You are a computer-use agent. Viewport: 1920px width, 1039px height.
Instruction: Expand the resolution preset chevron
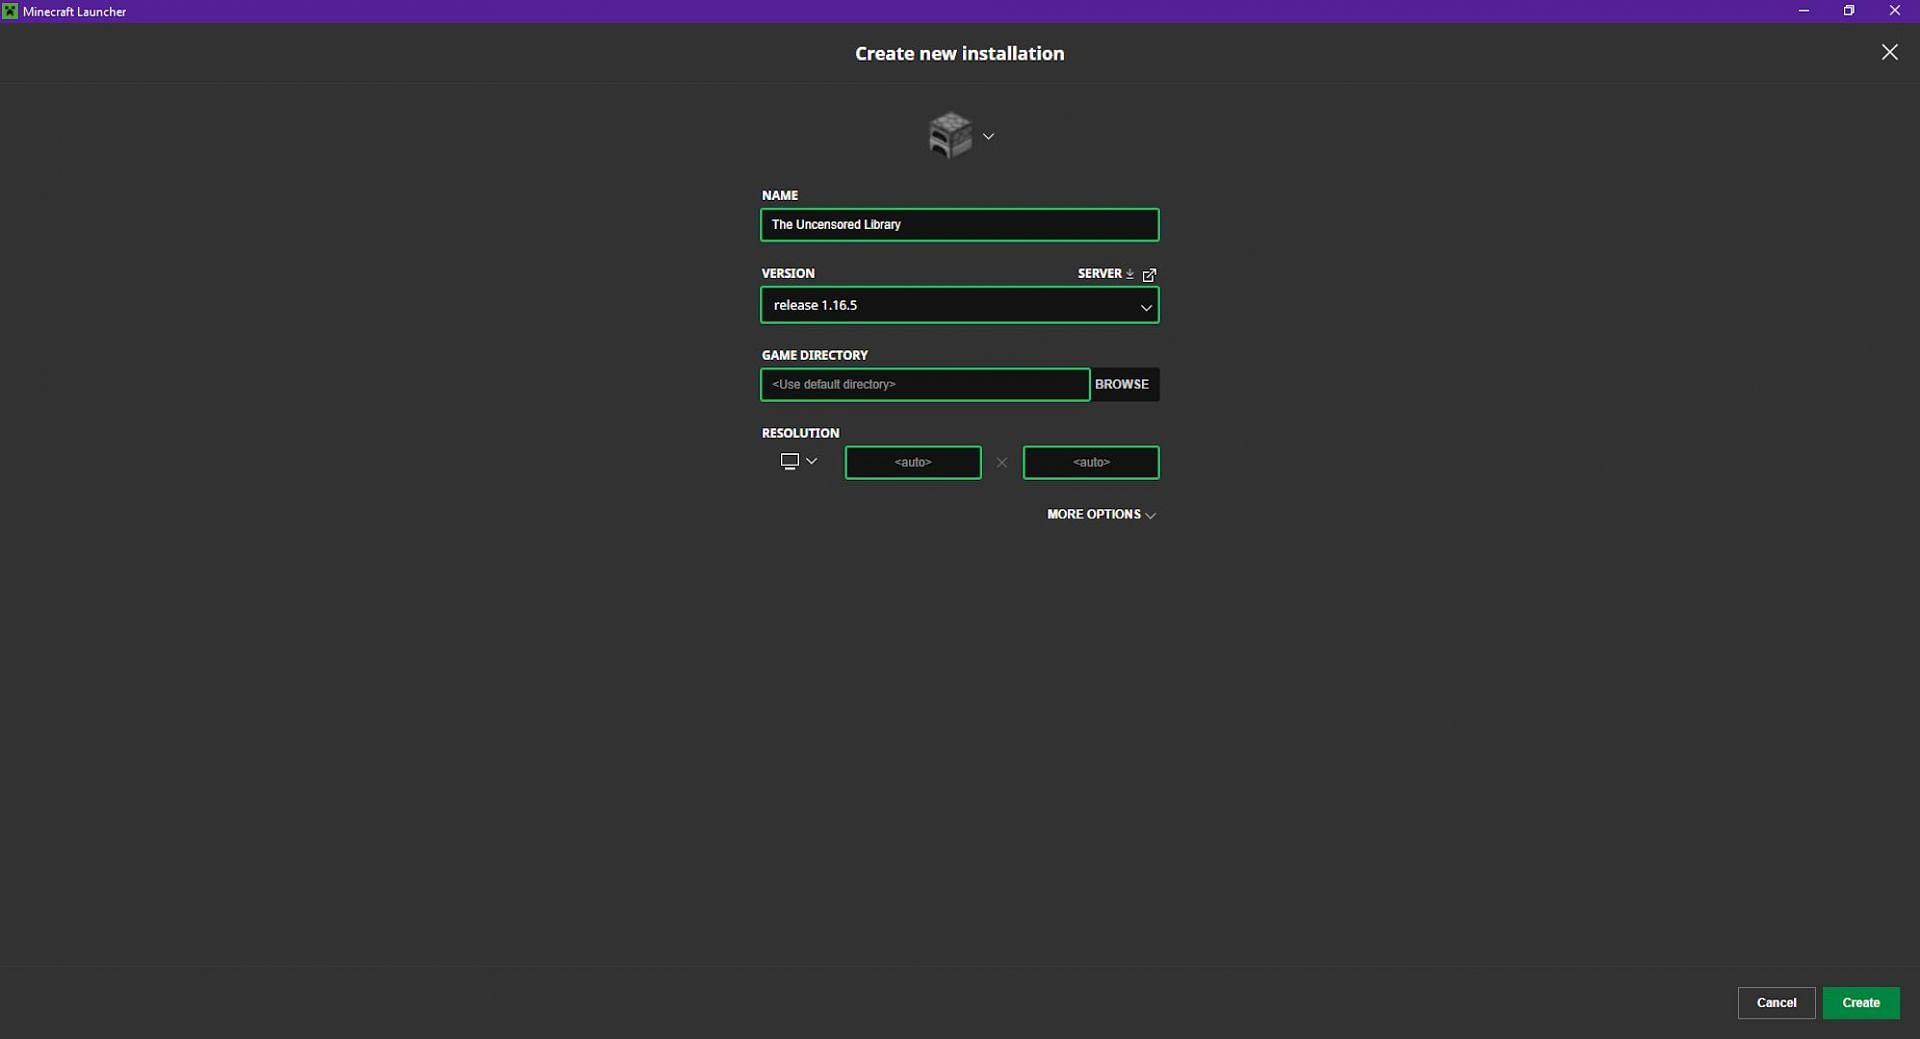point(812,461)
